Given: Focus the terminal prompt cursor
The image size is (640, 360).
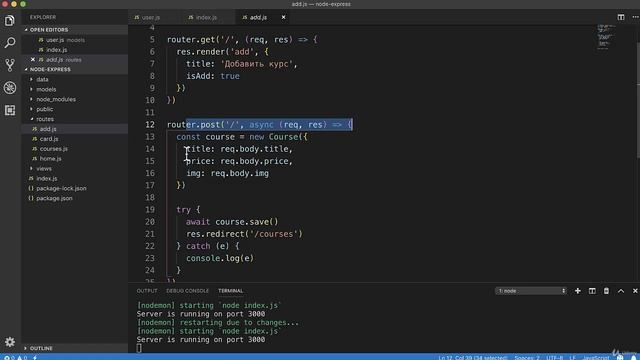Looking at the screenshot, I should point(139,348).
